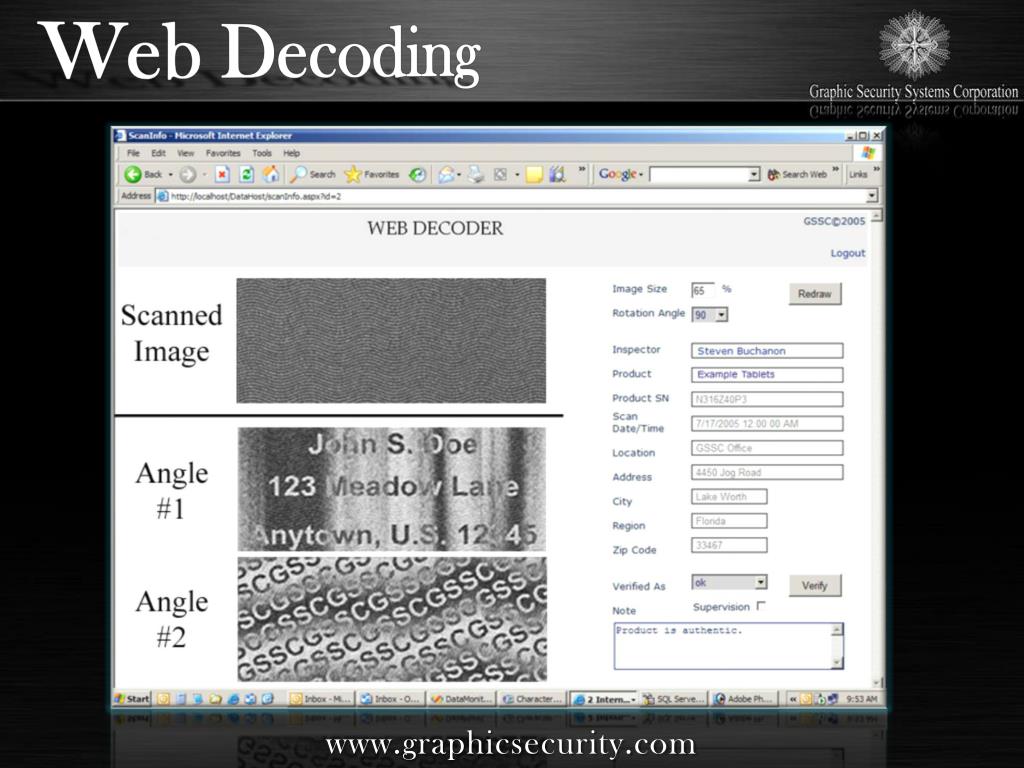Open the Edit menu
This screenshot has height=768, width=1024.
pos(158,153)
